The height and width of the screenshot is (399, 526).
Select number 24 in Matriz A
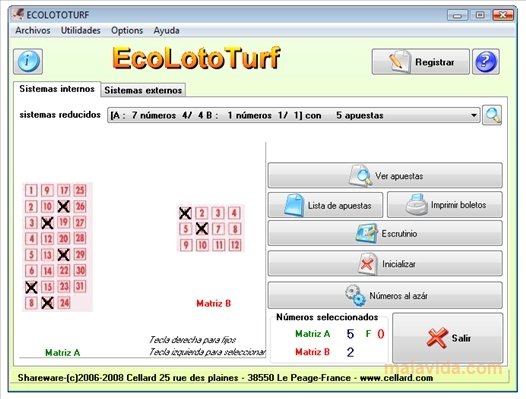click(63, 303)
